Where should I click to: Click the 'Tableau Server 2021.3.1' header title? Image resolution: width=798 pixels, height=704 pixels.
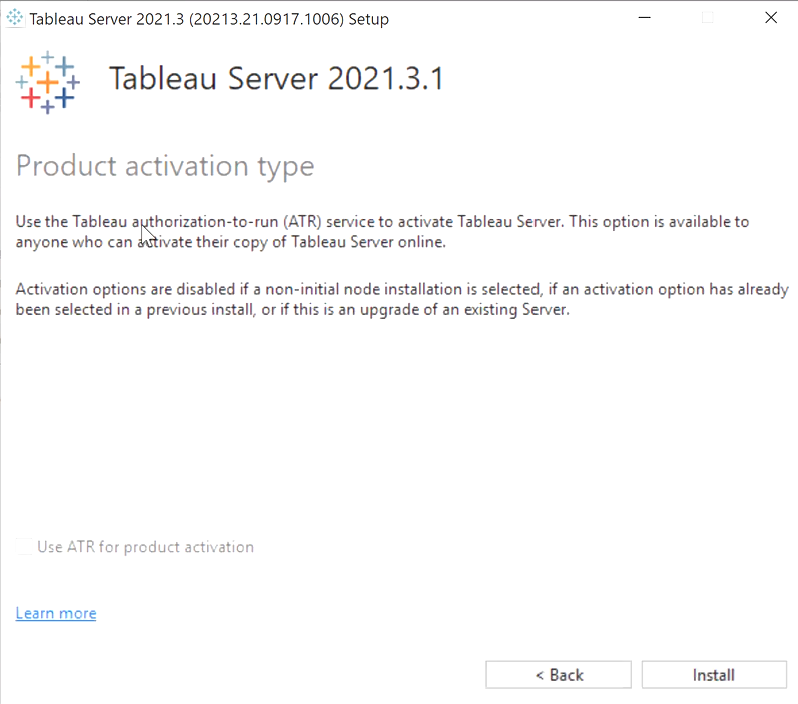276,78
